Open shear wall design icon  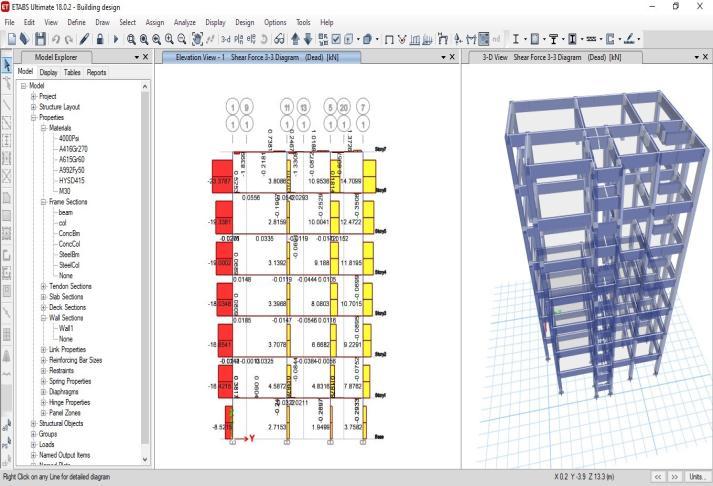click(x=610, y=39)
